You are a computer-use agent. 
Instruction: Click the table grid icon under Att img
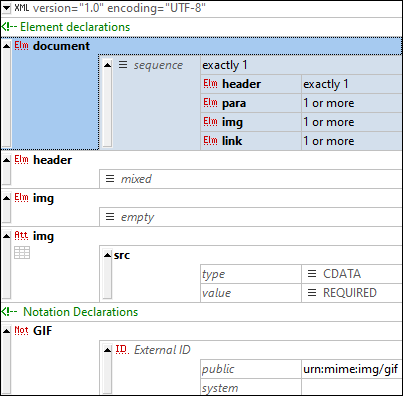point(22,252)
